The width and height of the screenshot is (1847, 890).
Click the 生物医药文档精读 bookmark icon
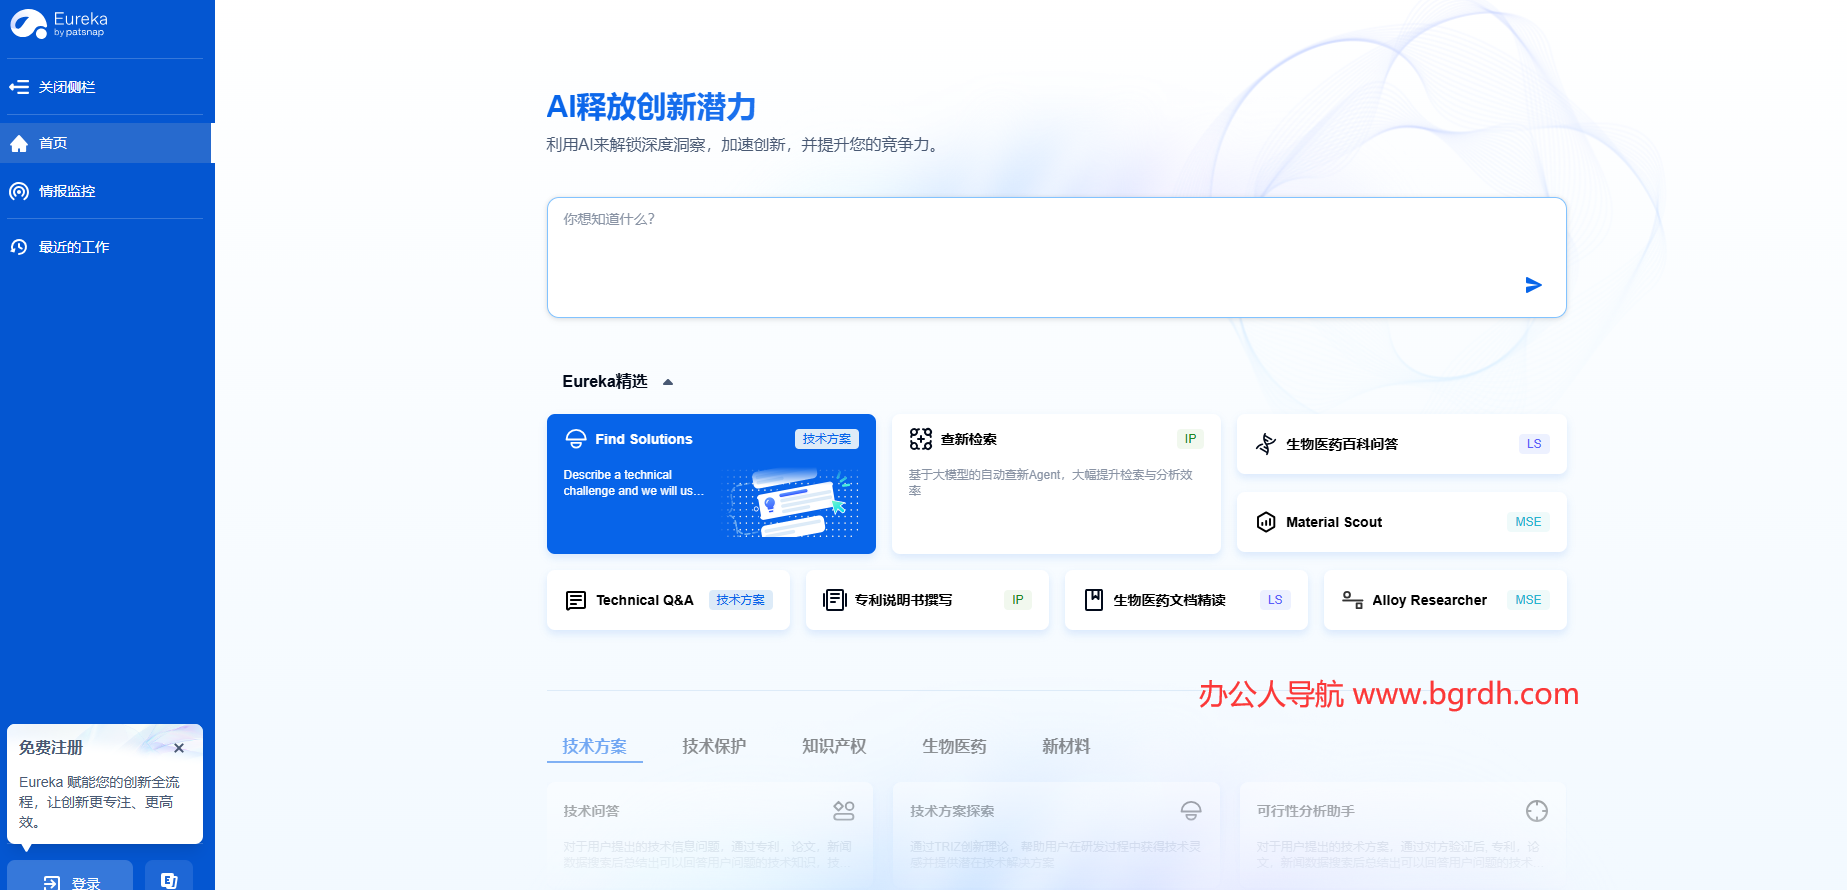pos(1093,600)
